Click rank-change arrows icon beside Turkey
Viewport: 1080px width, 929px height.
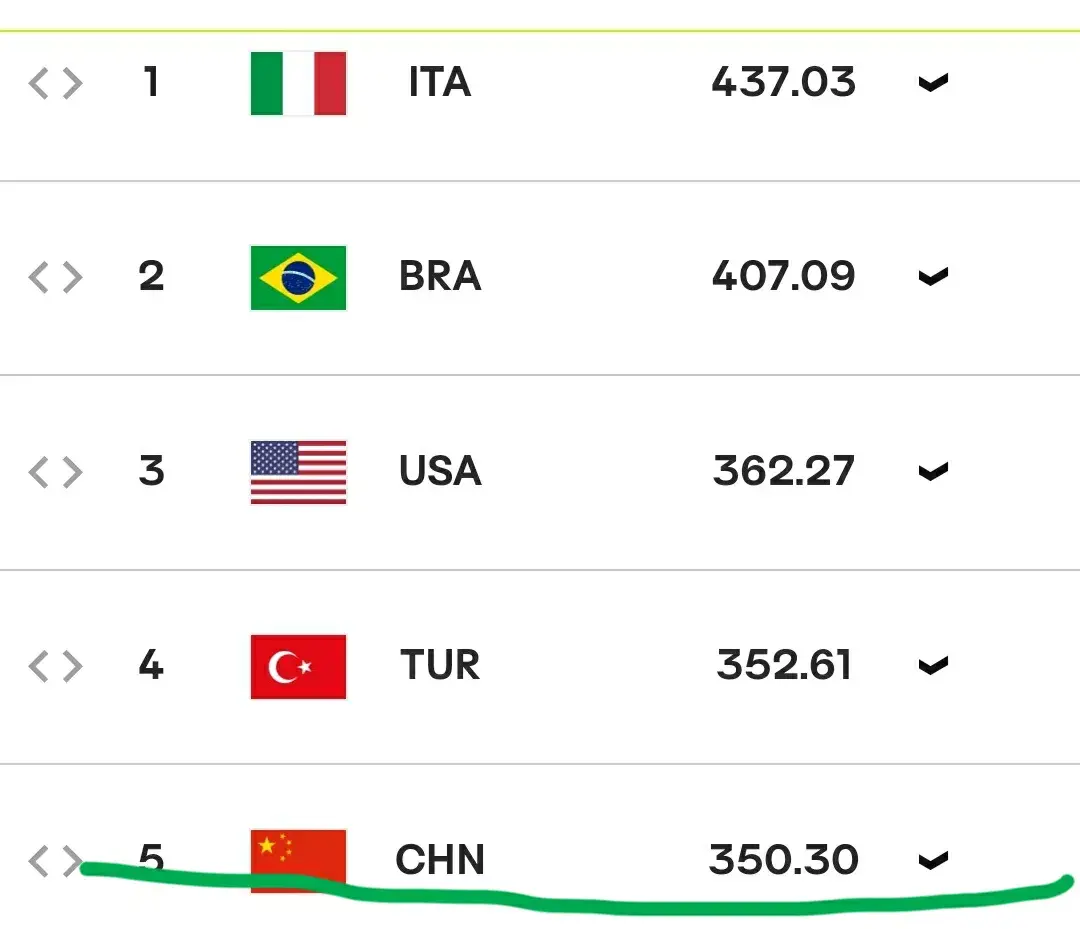(x=56, y=667)
